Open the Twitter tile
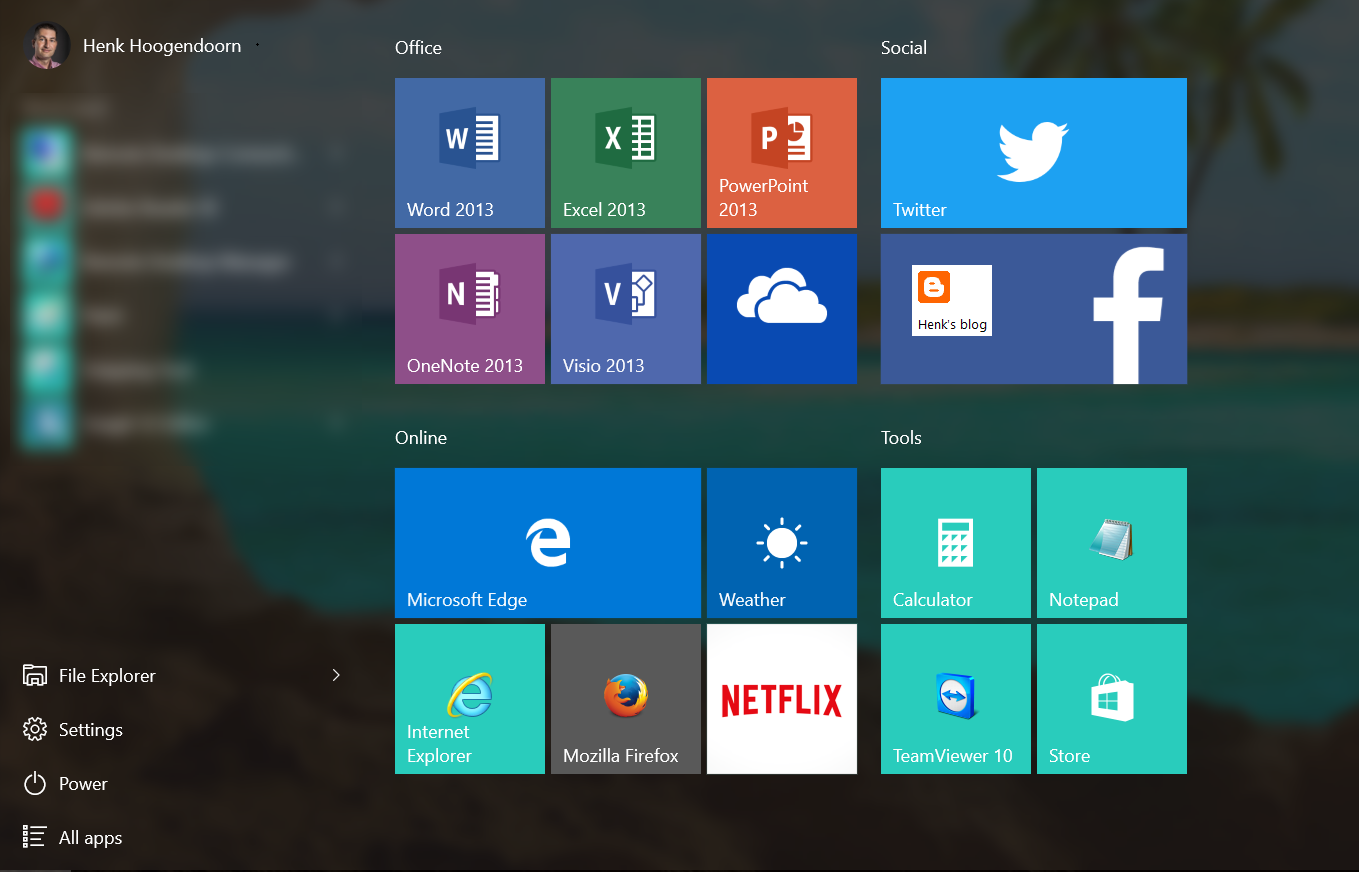 point(1033,152)
